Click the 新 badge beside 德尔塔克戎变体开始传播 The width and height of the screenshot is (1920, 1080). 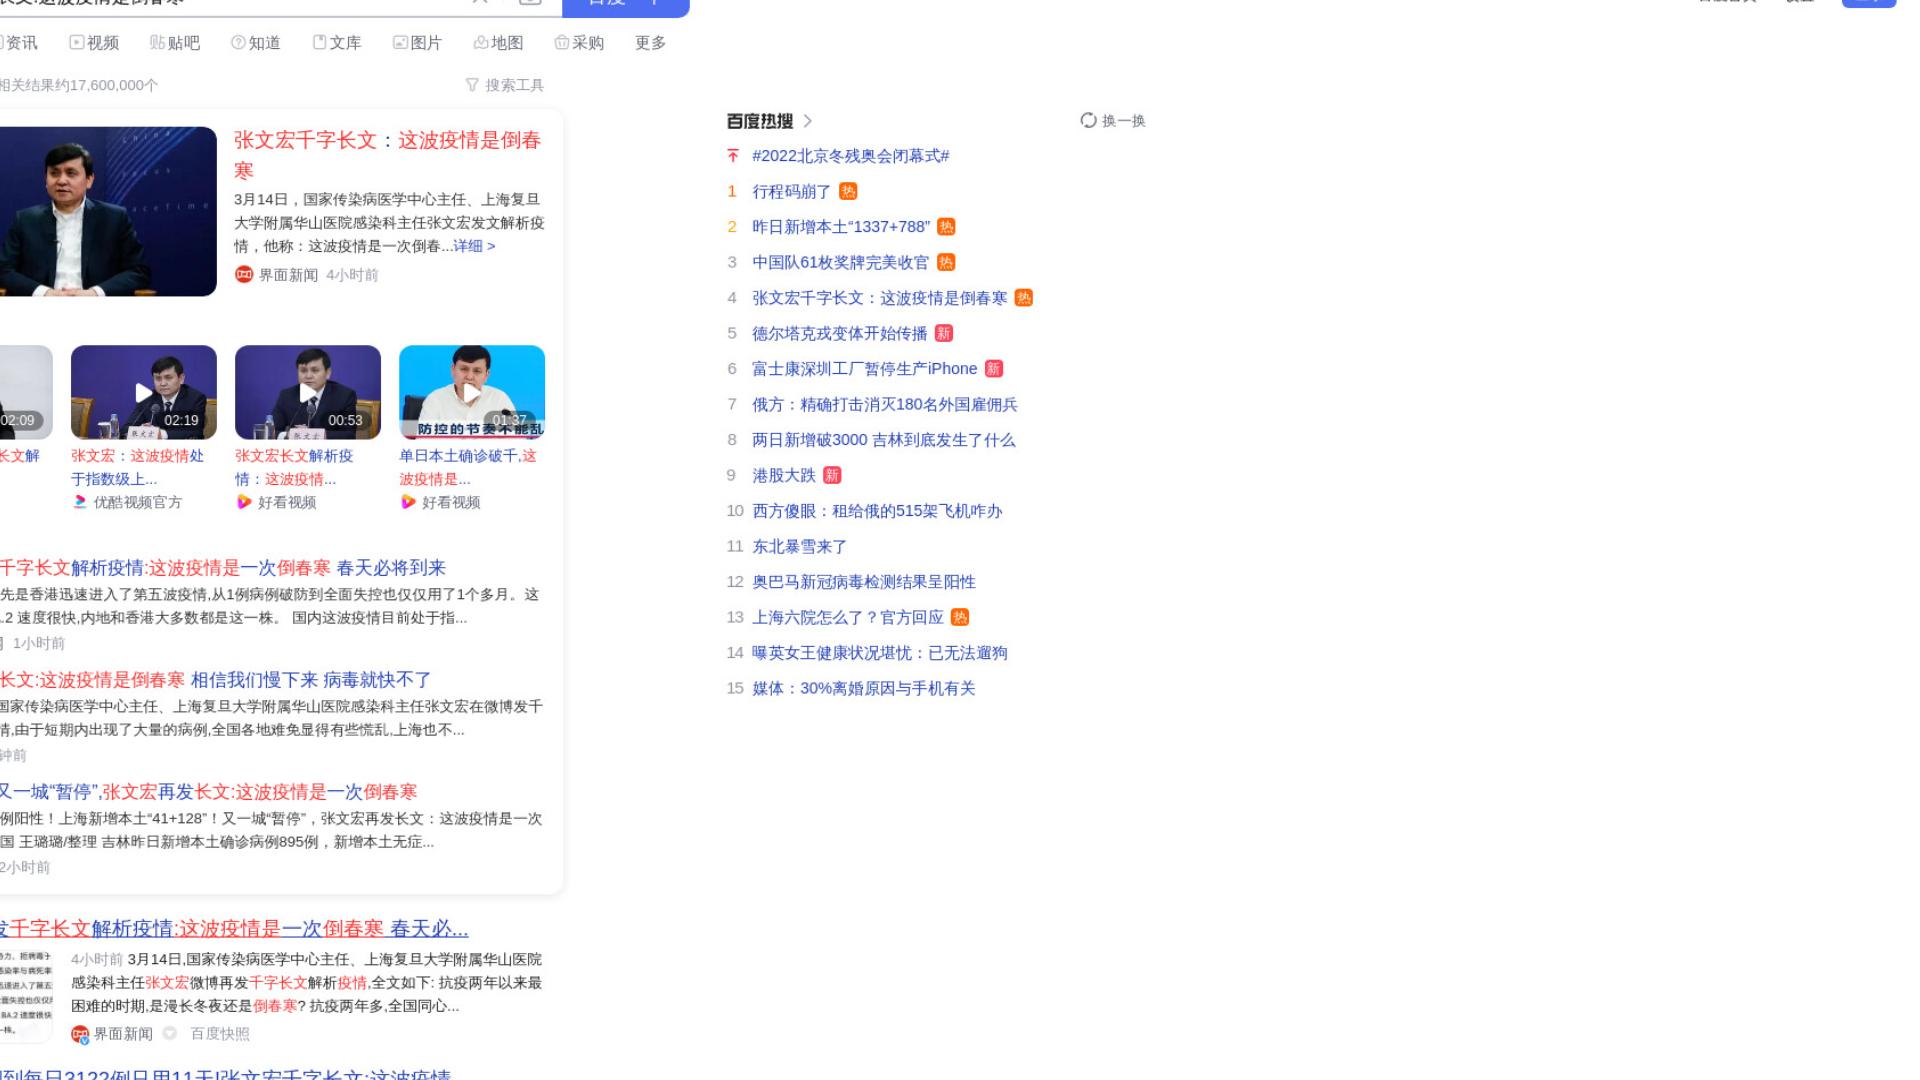point(944,334)
